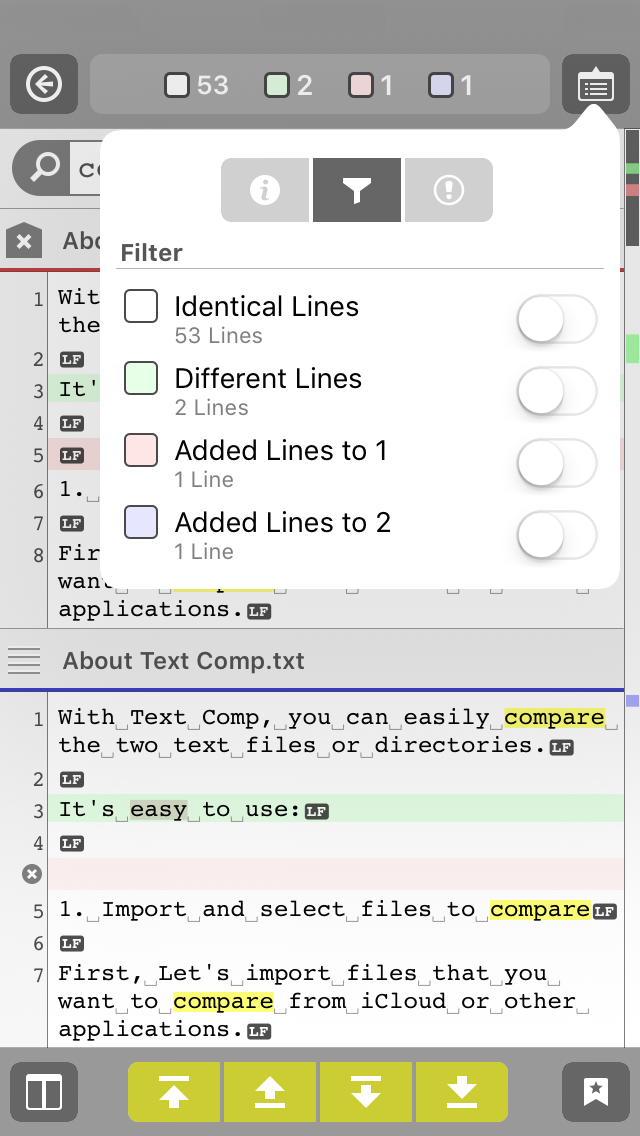Toggle the Identical Lines switch
Viewport: 640px width, 1136px height.
pos(557,321)
